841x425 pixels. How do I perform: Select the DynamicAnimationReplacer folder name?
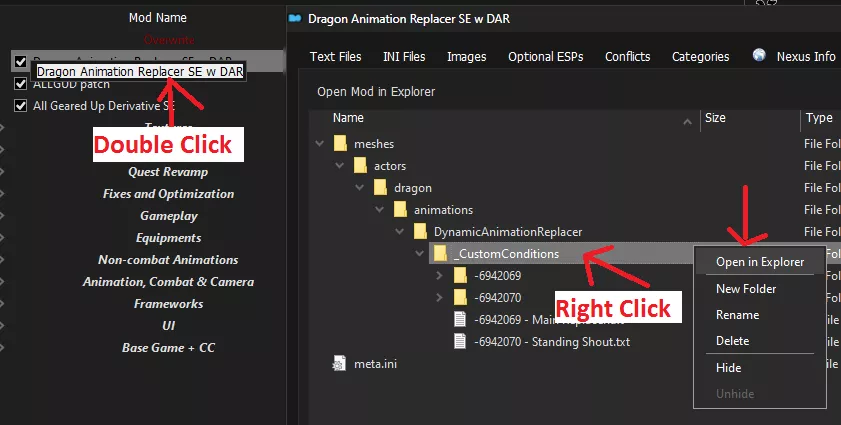508,232
